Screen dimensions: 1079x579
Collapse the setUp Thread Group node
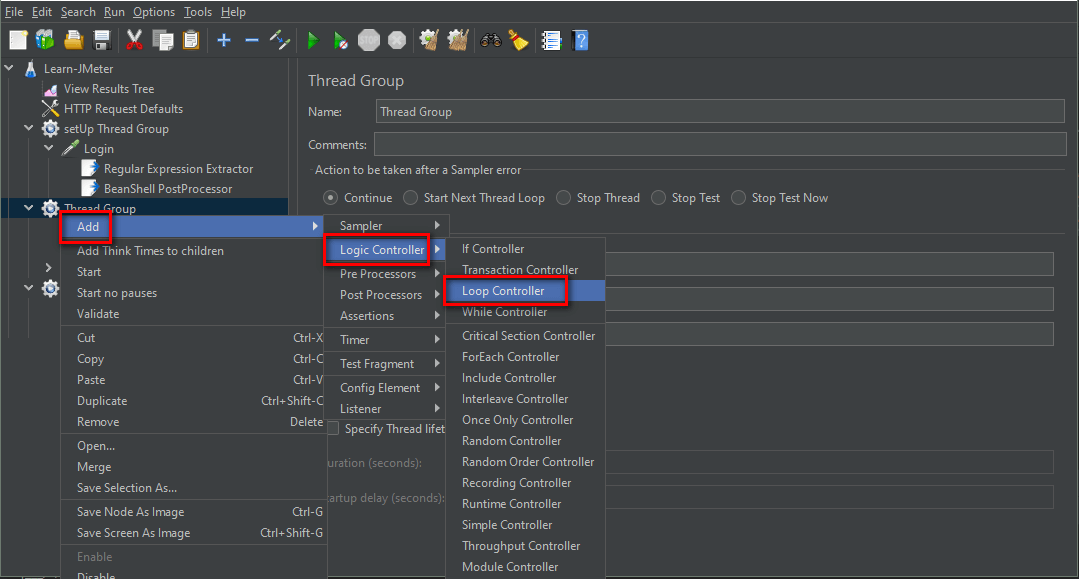pyautogui.click(x=28, y=128)
